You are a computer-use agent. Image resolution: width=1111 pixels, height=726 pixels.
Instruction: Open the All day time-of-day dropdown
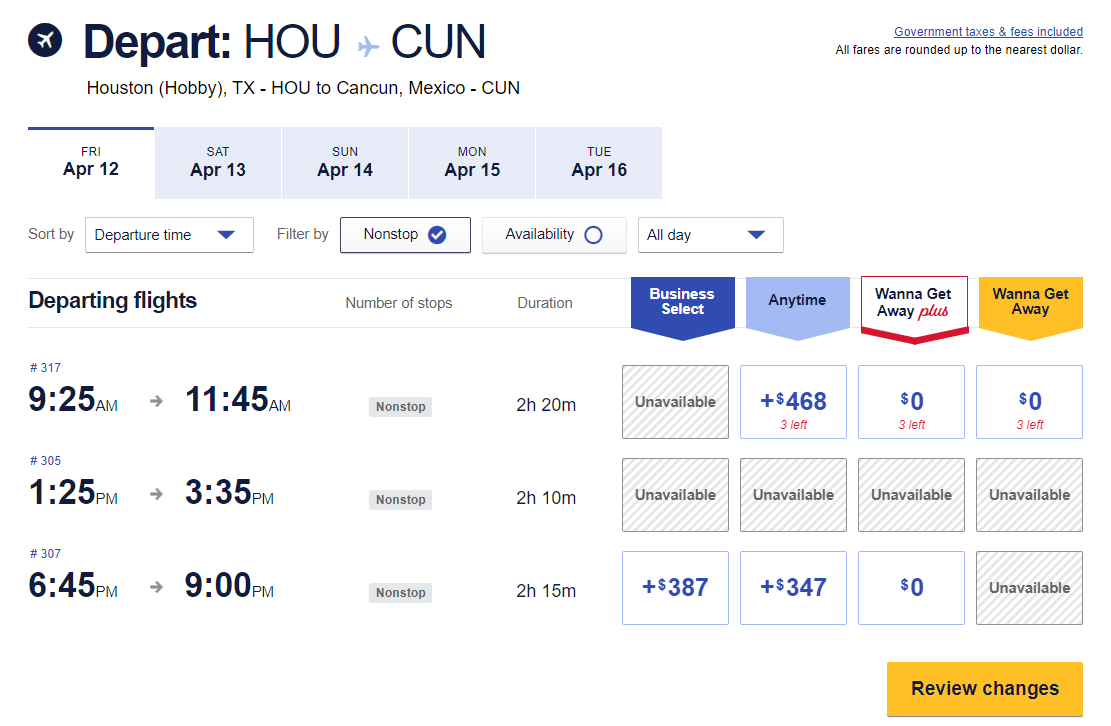(710, 235)
